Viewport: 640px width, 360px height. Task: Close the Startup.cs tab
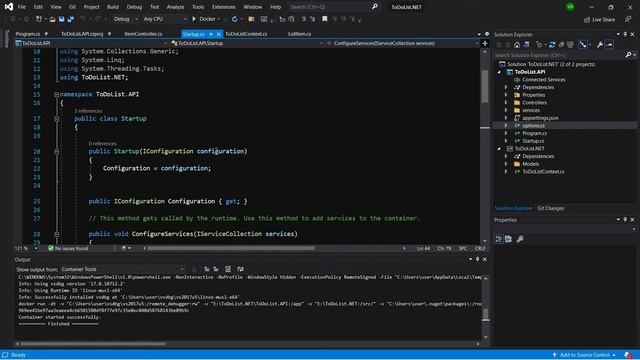[x=218, y=34]
